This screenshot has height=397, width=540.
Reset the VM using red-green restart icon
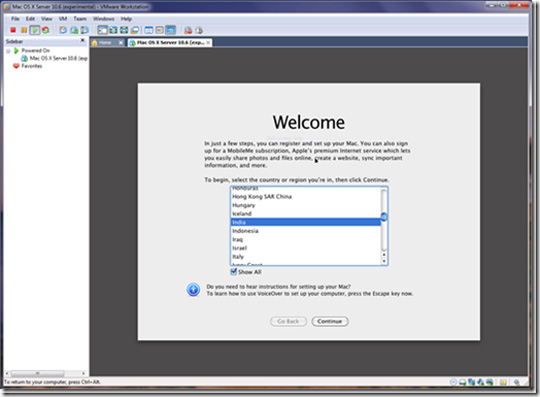click(x=45, y=30)
